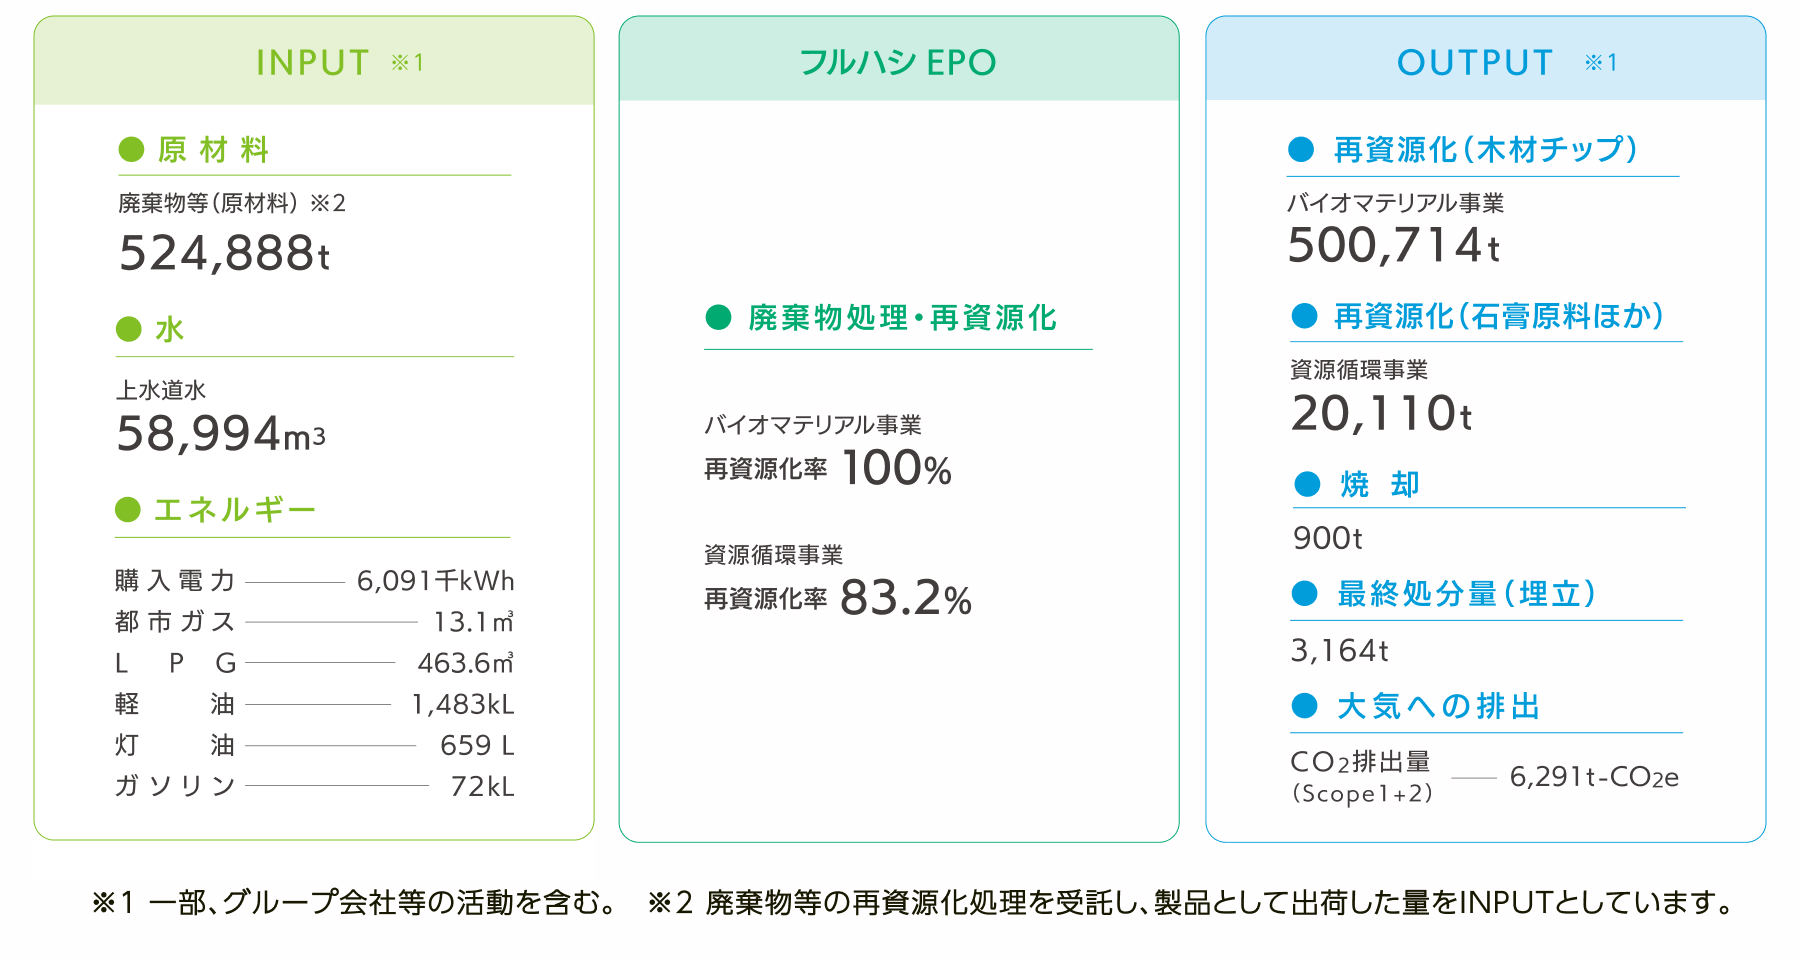Click the 100% recycling rate figure
This screenshot has height=960, width=1800.
(x=897, y=469)
